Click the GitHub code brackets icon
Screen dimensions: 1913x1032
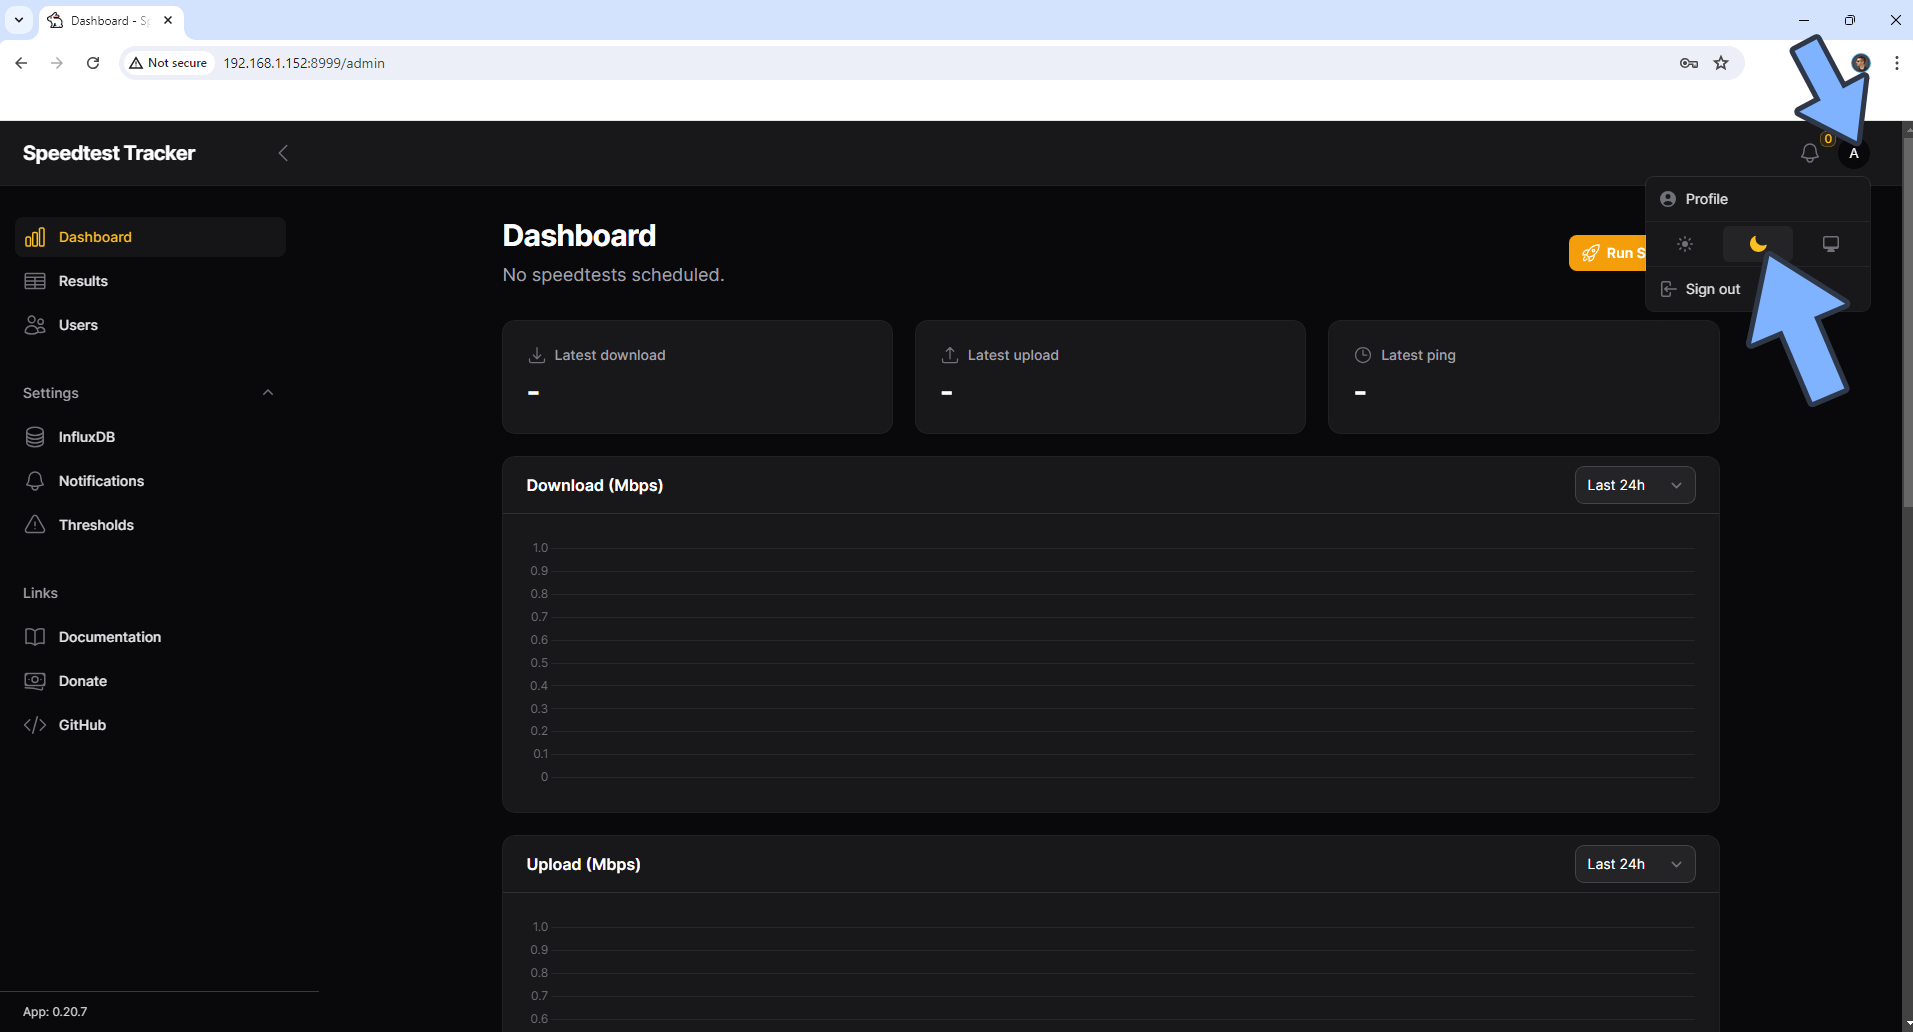click(35, 725)
